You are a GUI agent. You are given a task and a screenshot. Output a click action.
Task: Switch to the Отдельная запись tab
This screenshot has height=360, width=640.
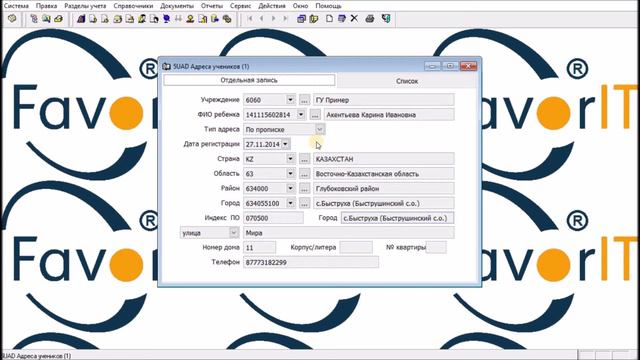point(249,80)
